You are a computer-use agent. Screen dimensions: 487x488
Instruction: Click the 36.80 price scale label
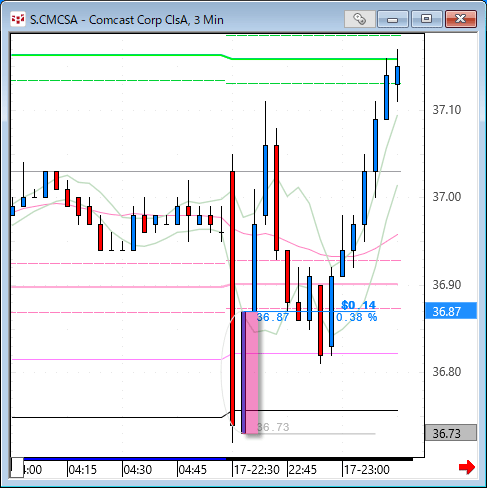(446, 371)
